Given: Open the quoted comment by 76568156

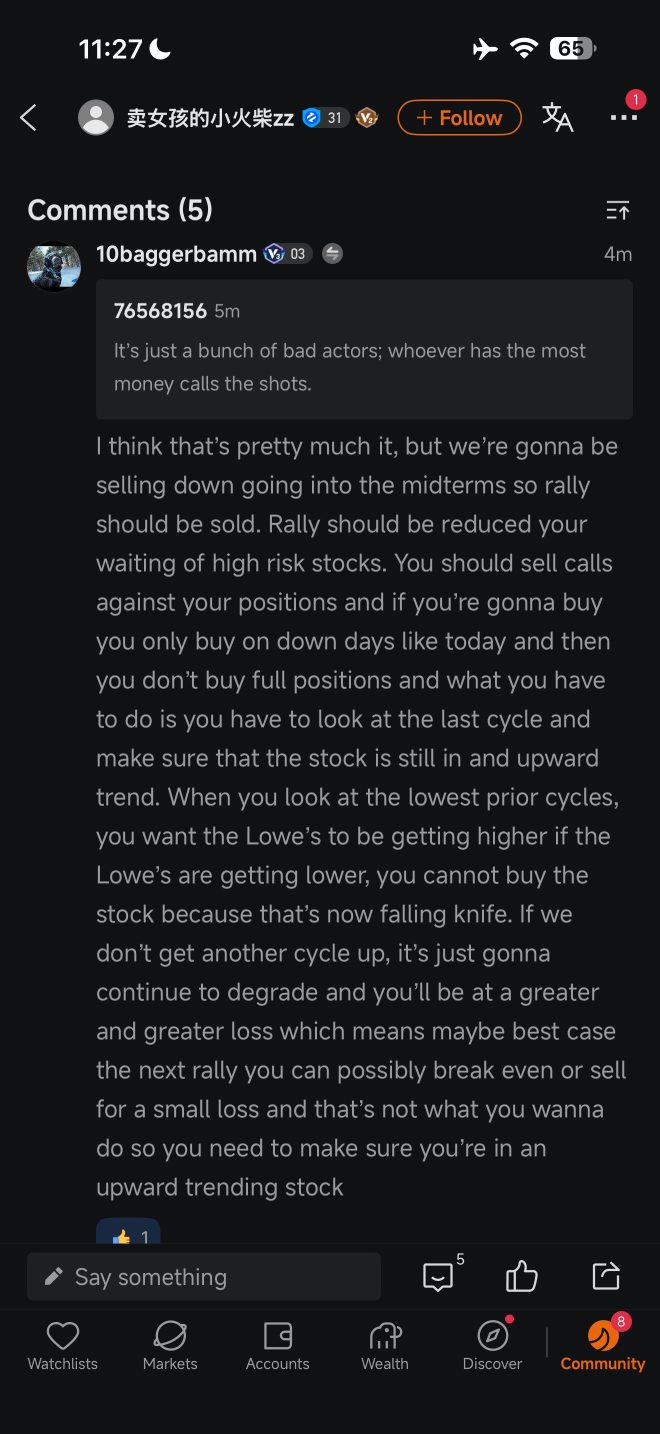Looking at the screenshot, I should [x=364, y=349].
